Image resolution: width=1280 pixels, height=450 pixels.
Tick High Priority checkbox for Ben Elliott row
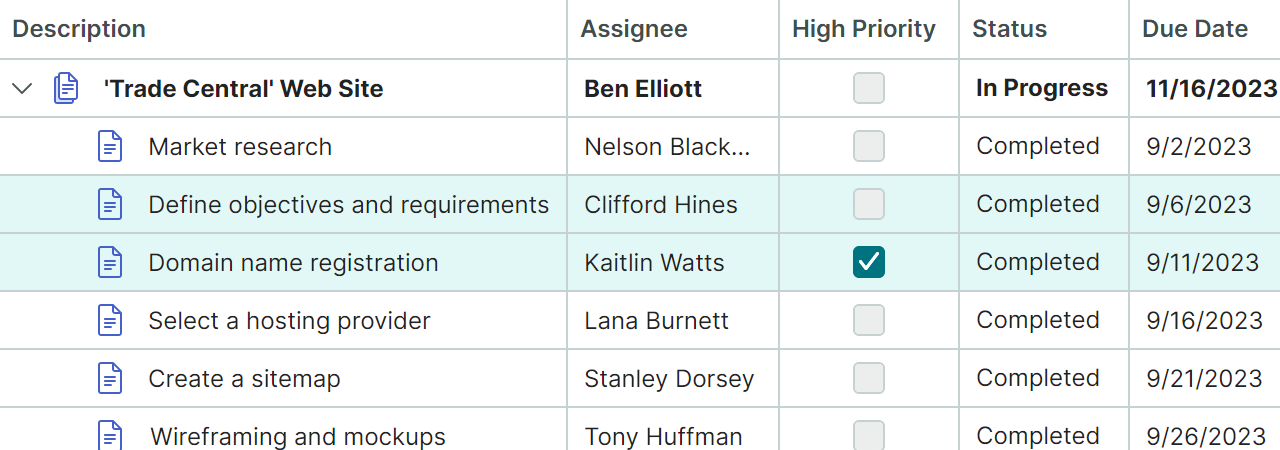click(869, 88)
